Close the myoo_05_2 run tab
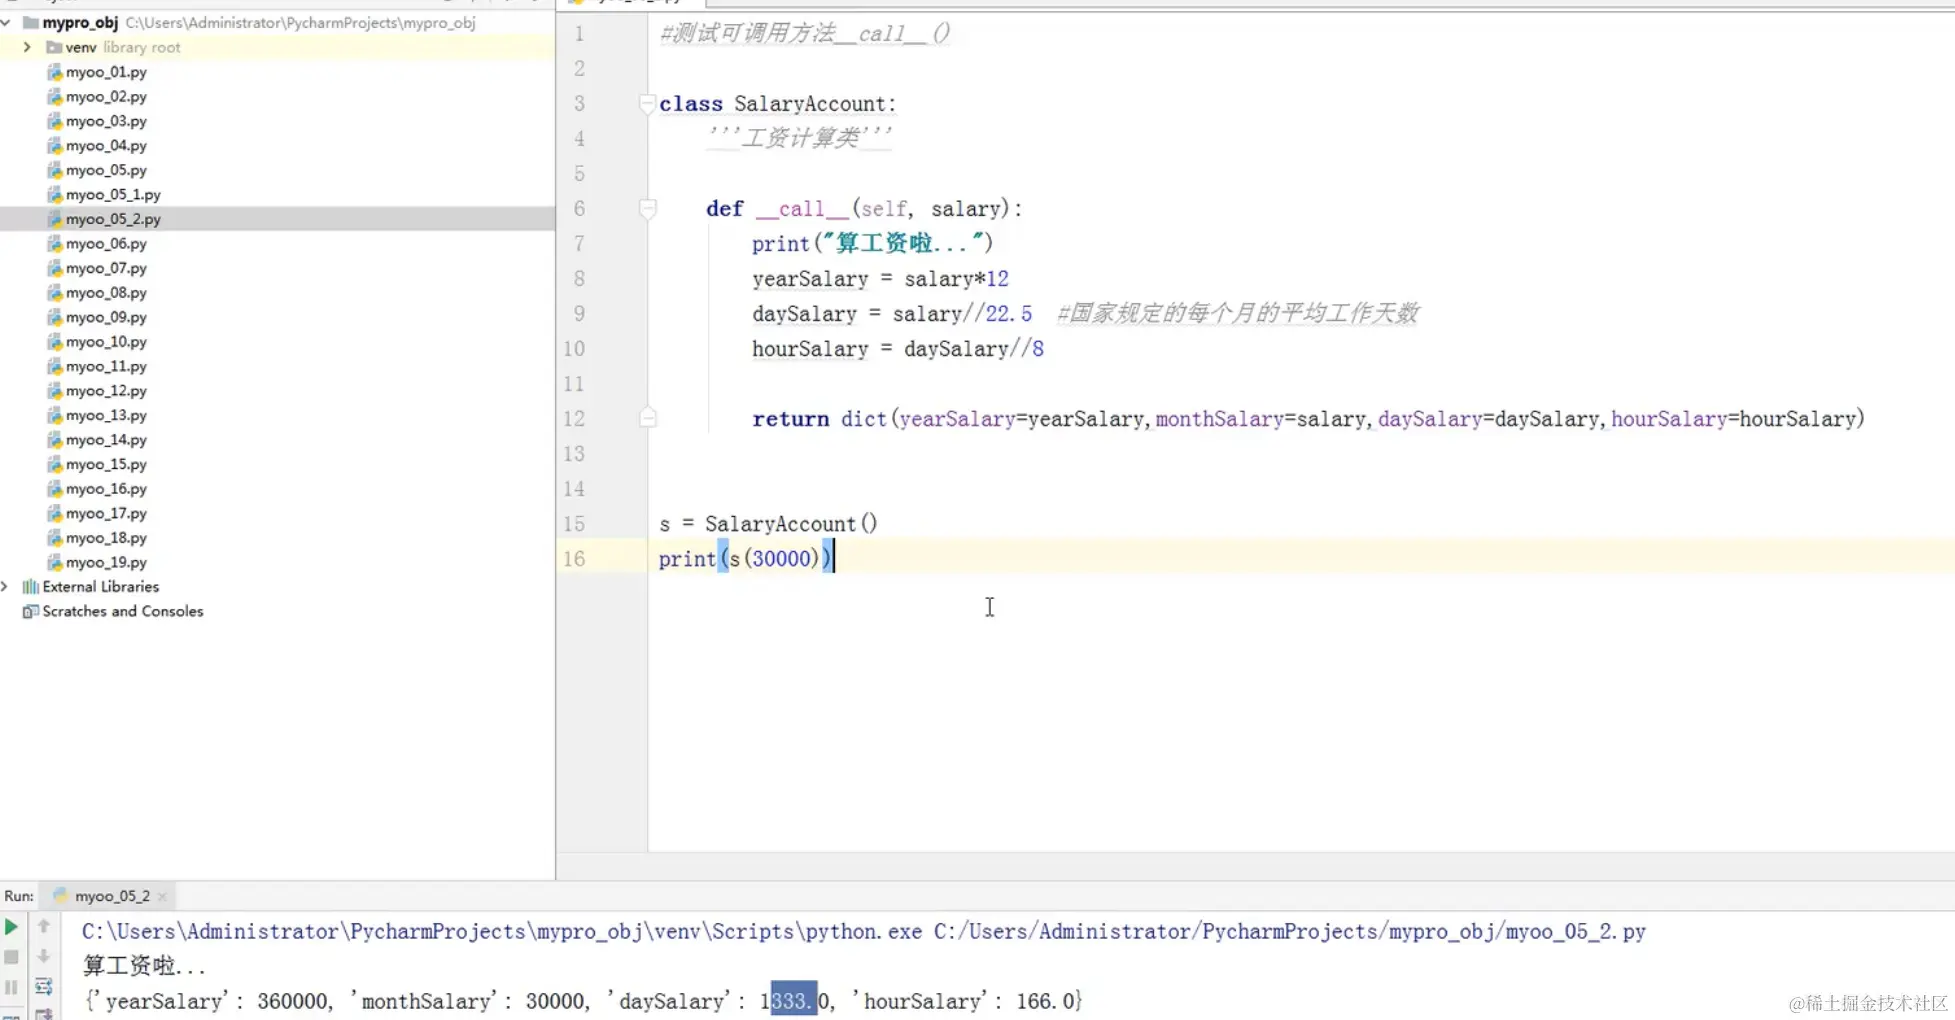This screenshot has height=1020, width=1955. (x=162, y=896)
